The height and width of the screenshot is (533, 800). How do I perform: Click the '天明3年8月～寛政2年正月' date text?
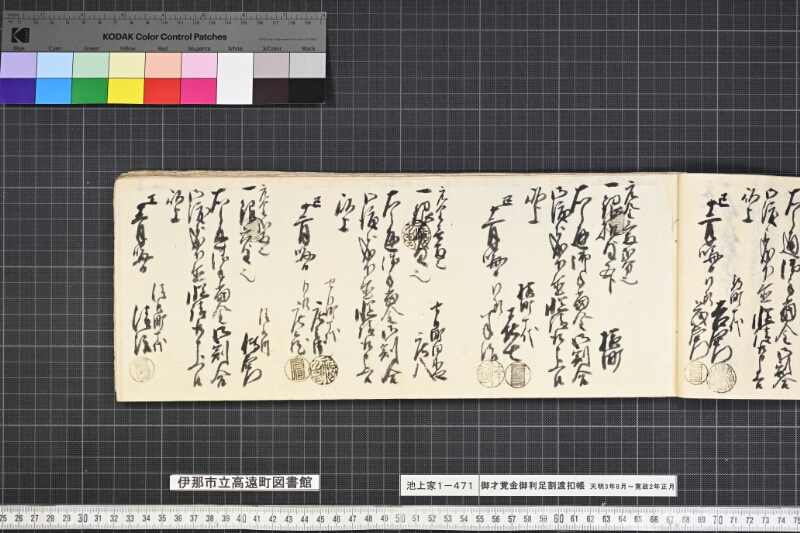pos(632,487)
